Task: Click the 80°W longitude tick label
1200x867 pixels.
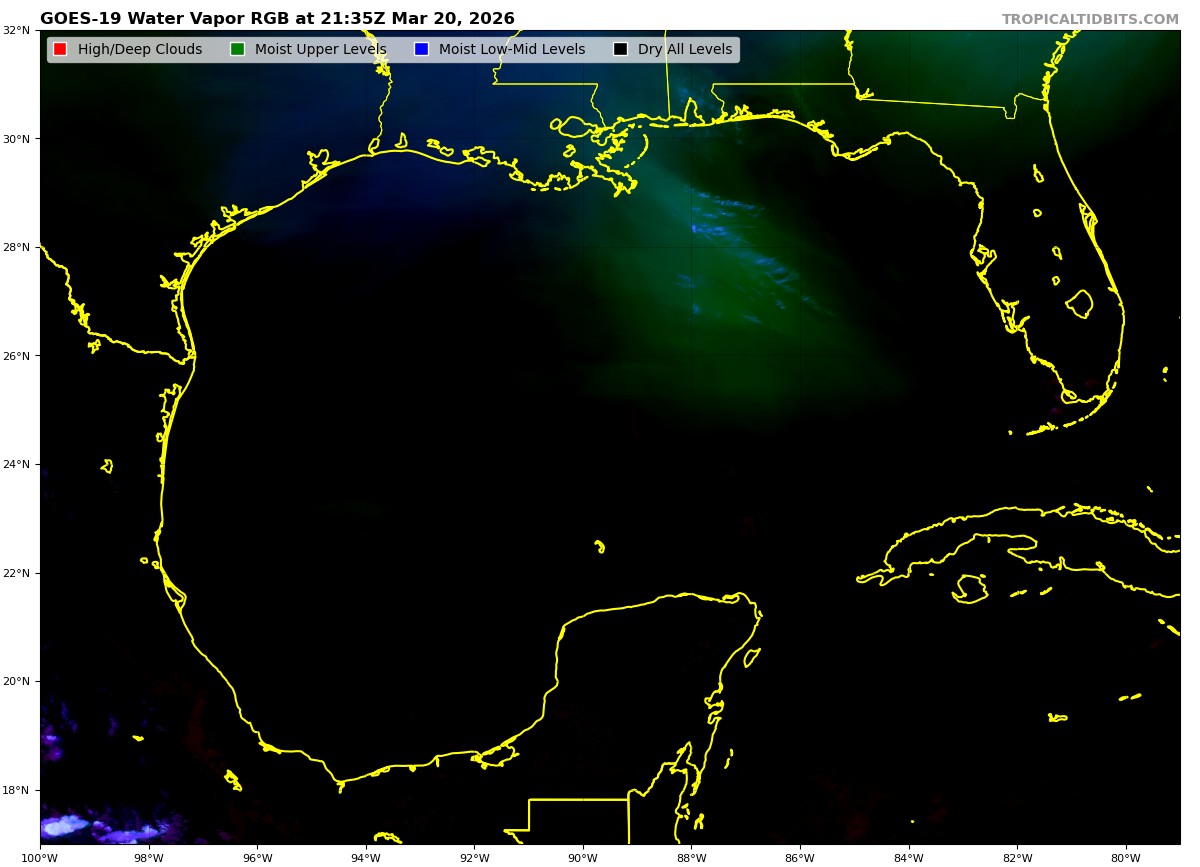Action: pos(1126,857)
